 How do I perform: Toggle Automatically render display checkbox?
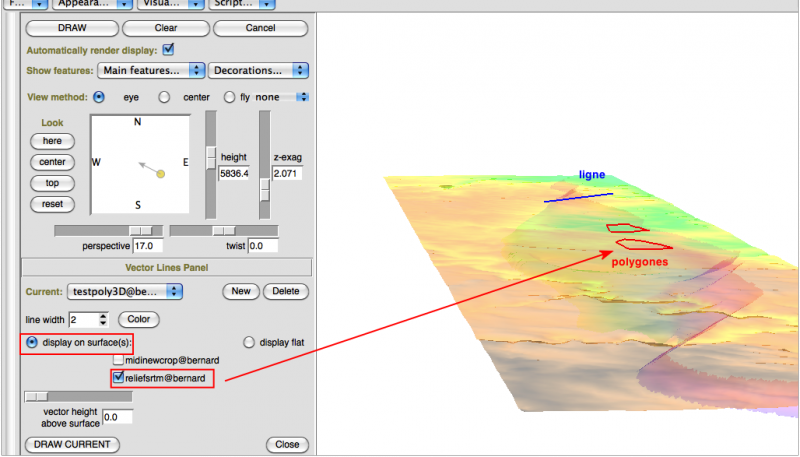(168, 49)
